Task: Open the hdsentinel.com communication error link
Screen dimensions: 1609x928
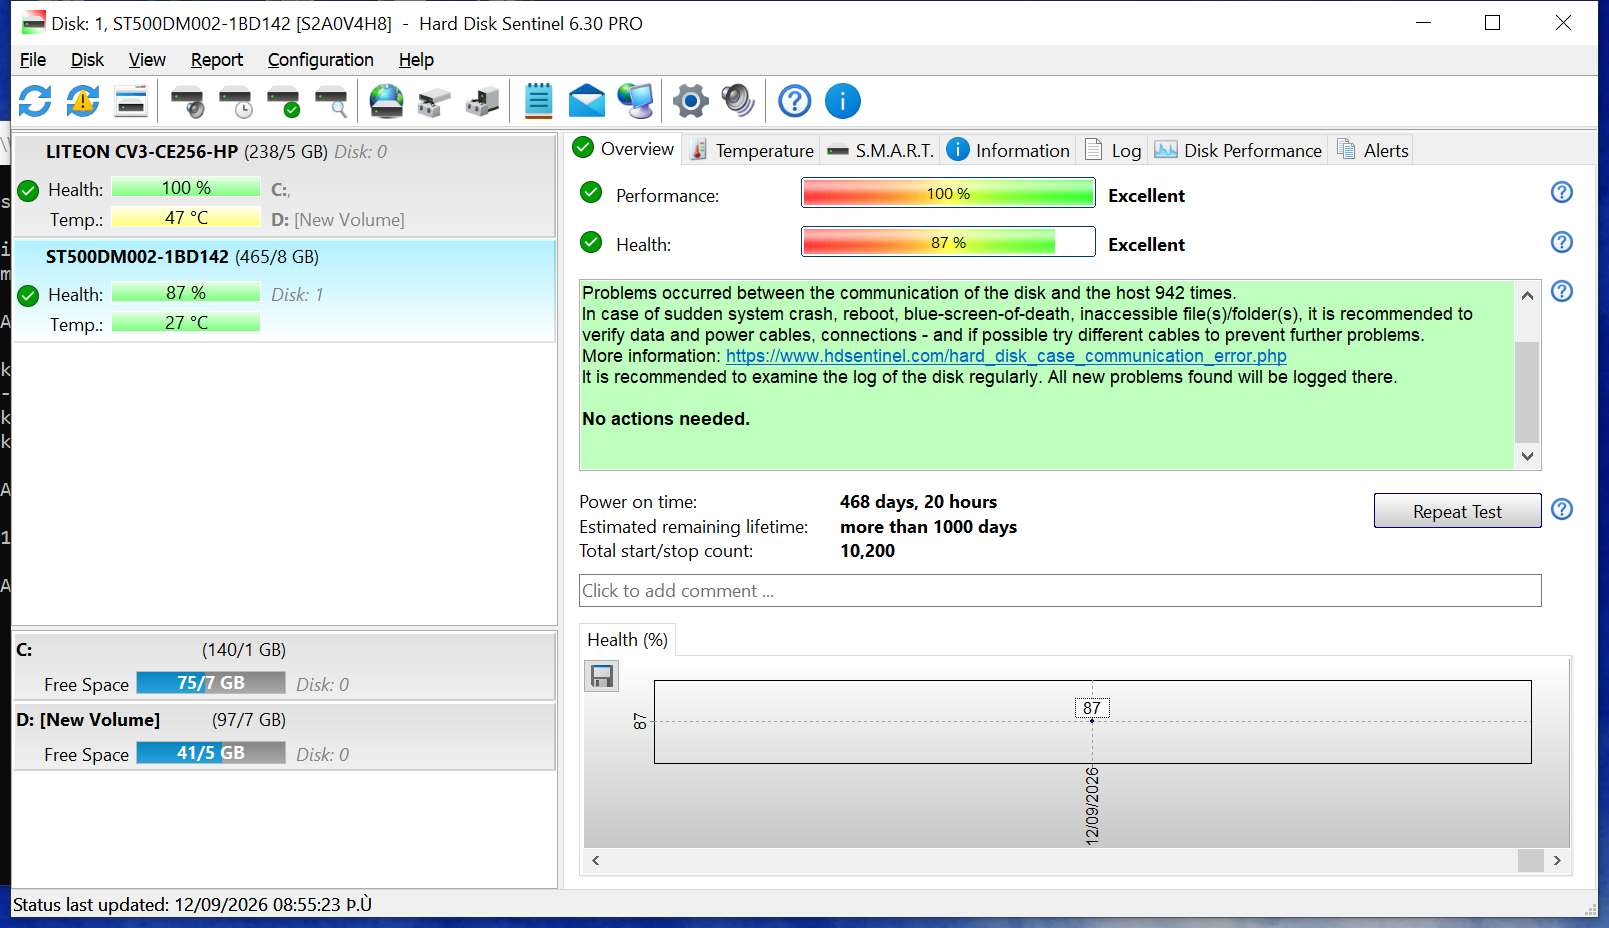Action: tap(1006, 356)
